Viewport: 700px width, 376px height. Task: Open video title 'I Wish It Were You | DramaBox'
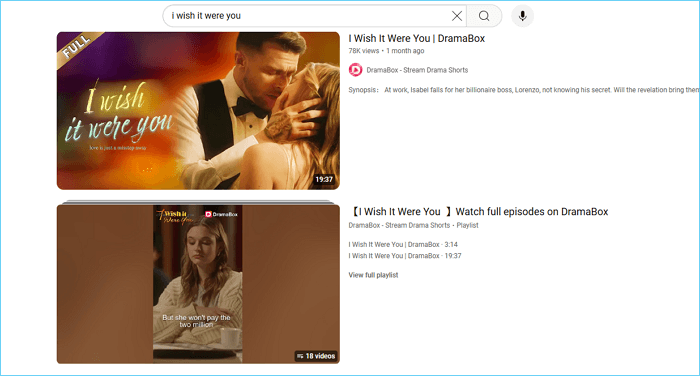pyautogui.click(x=417, y=38)
